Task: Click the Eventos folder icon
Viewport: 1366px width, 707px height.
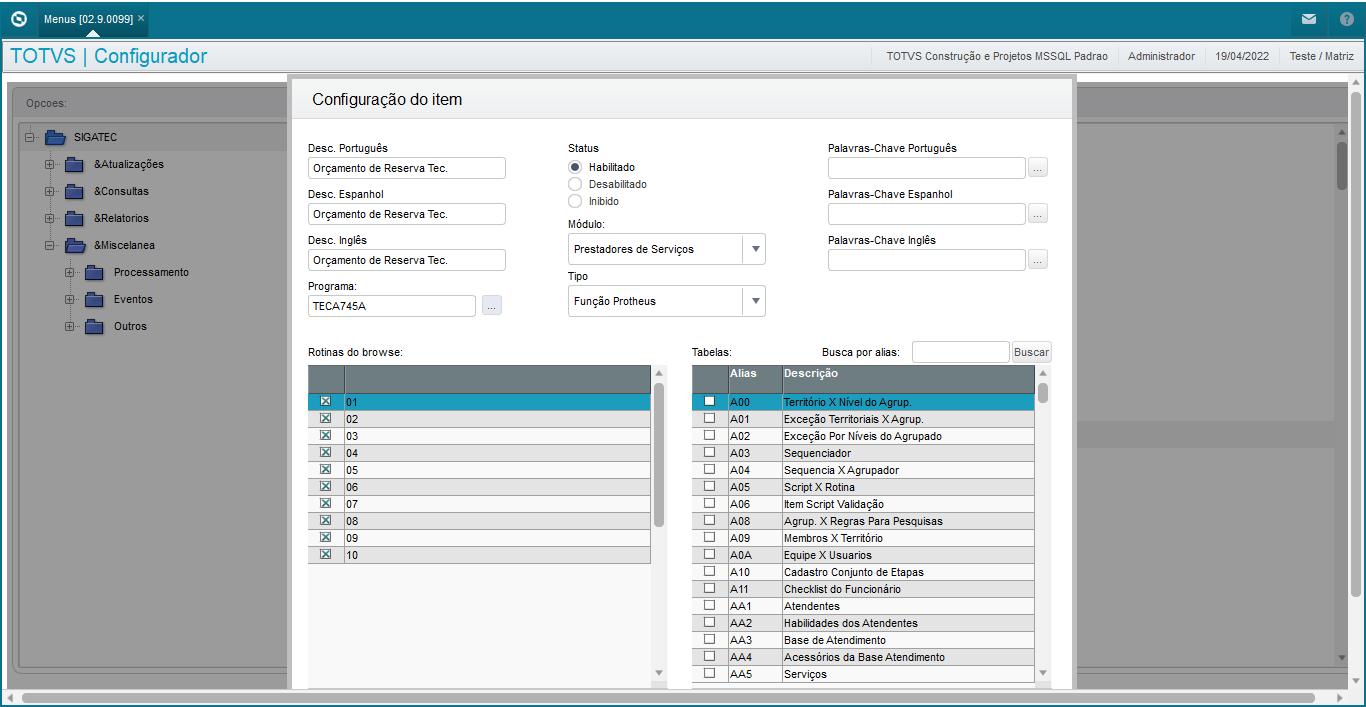Action: [95, 299]
